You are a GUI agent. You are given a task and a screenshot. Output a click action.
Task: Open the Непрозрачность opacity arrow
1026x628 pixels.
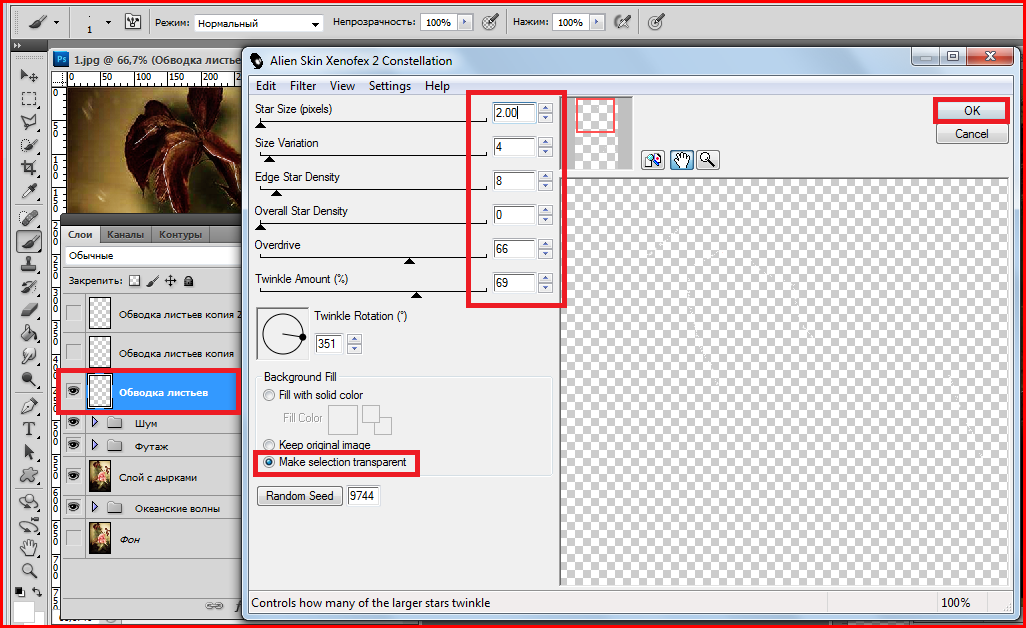pos(465,22)
